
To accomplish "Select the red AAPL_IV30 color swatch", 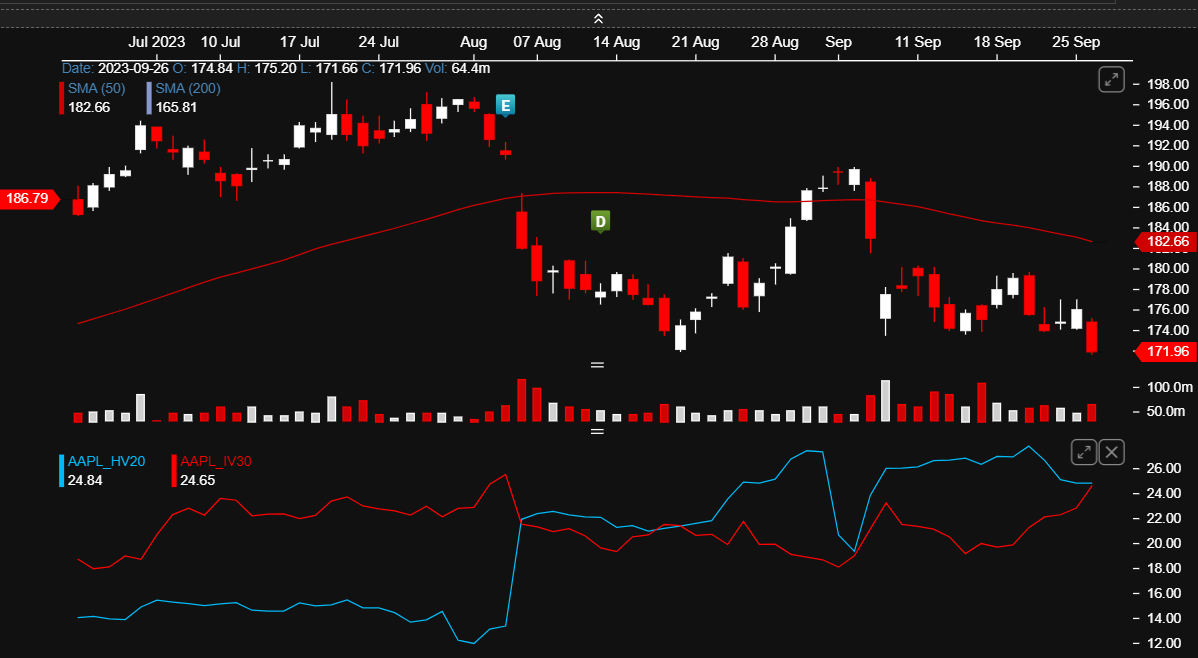I will click(x=174, y=471).
